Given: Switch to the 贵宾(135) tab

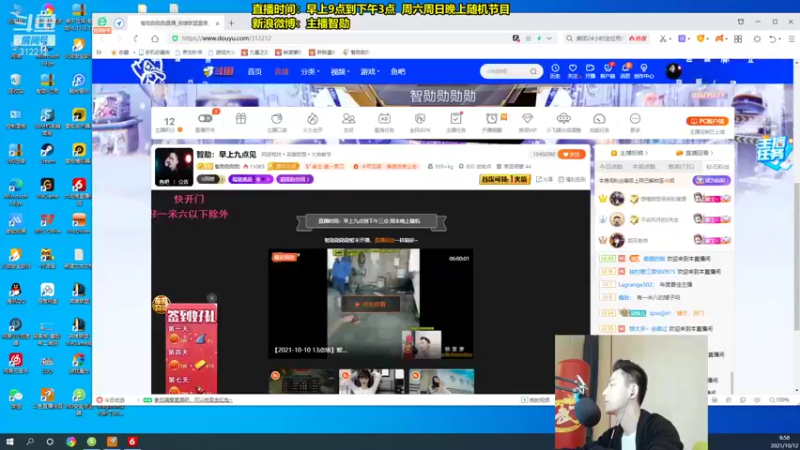Looking at the screenshot, I should tap(681, 167).
